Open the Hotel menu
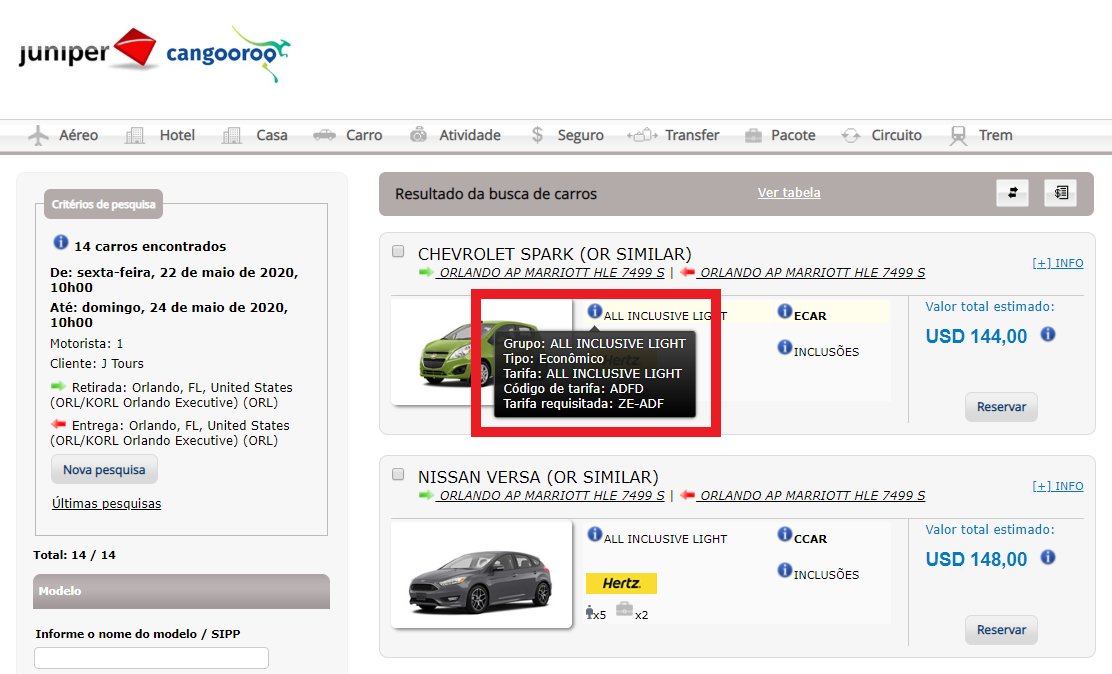The width and height of the screenshot is (1112, 674). point(160,135)
